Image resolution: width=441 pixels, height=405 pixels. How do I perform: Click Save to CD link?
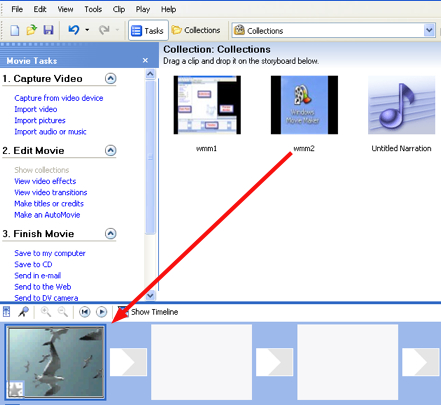coord(33,264)
